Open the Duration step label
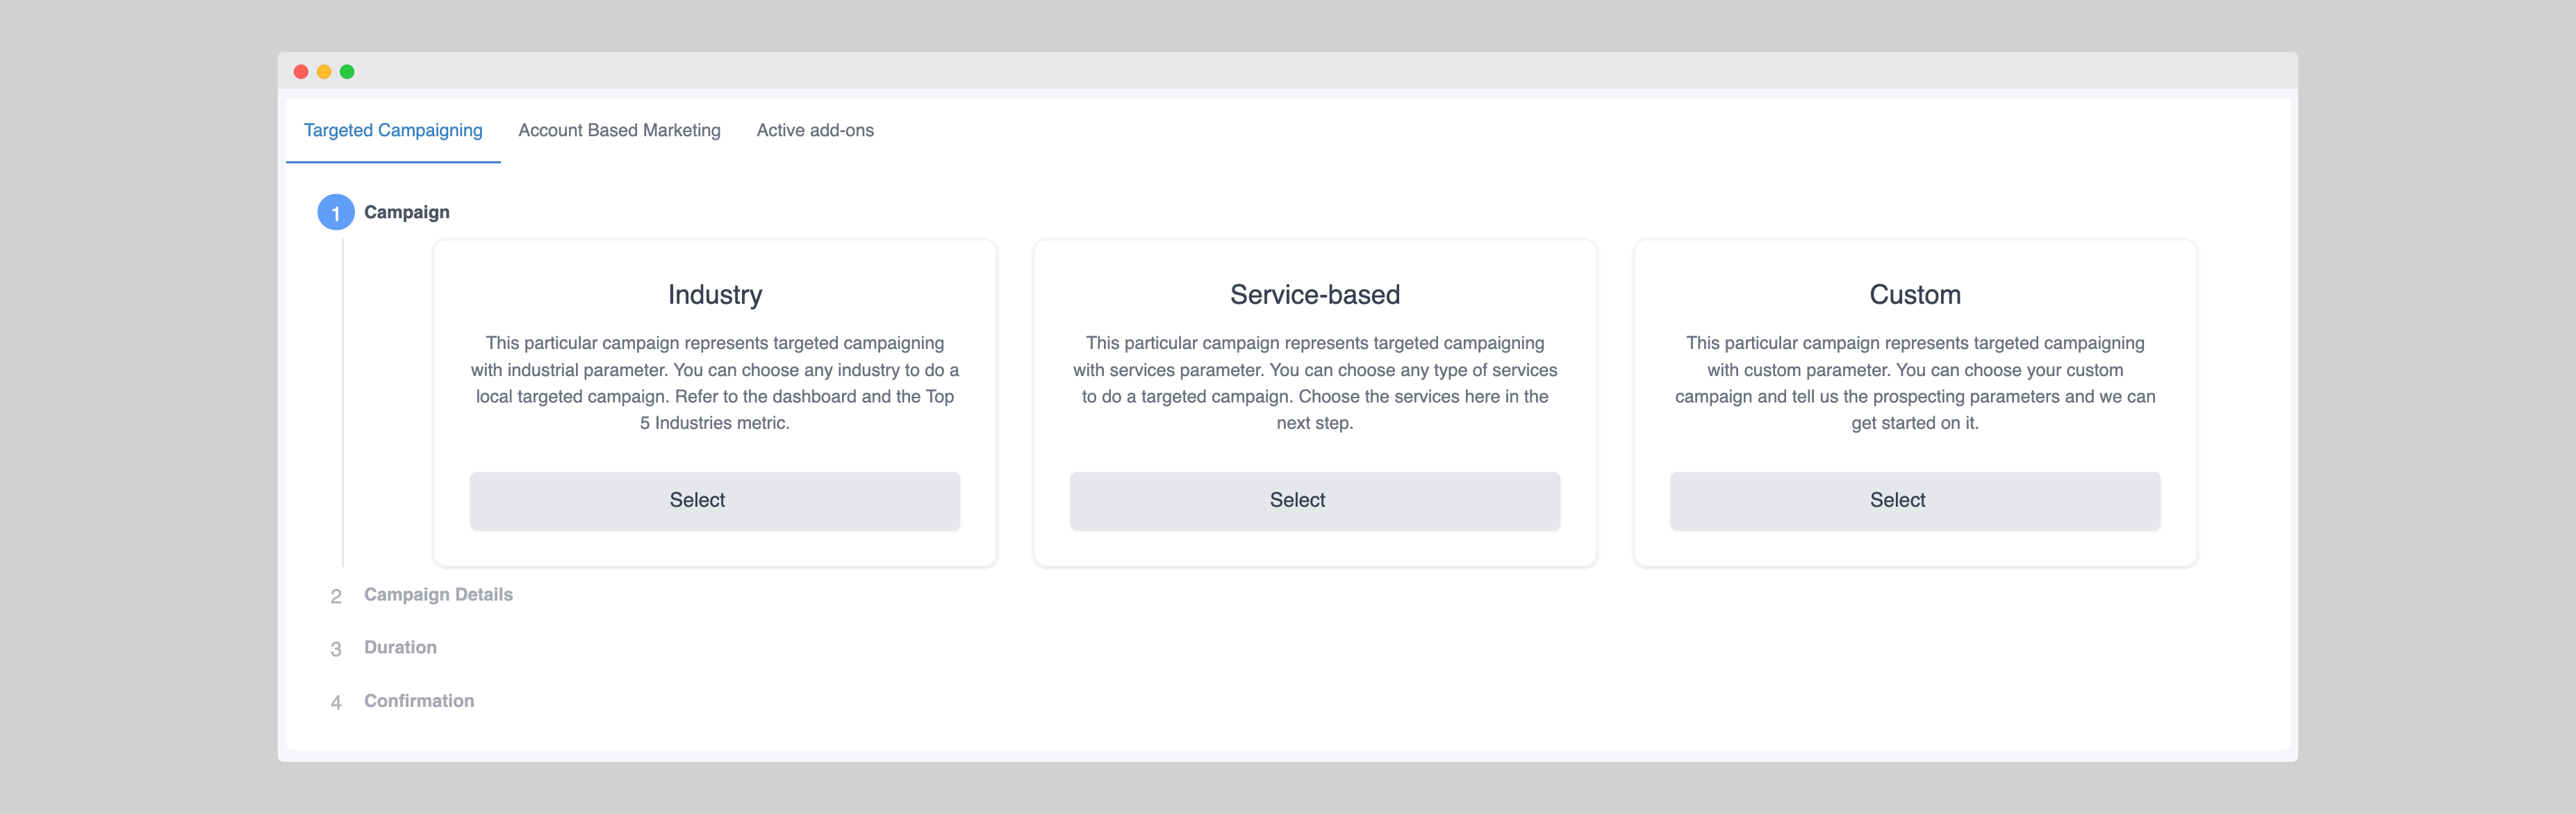 click(x=400, y=647)
